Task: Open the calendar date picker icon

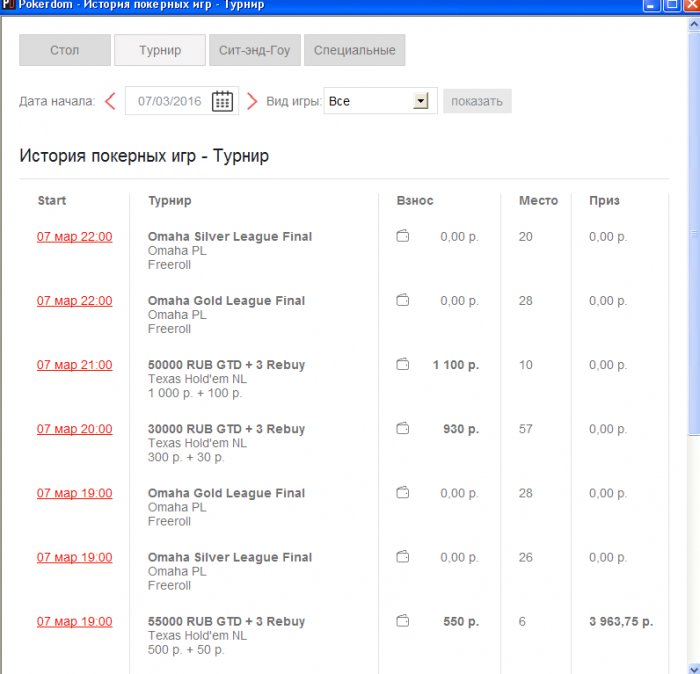Action: pos(222,101)
